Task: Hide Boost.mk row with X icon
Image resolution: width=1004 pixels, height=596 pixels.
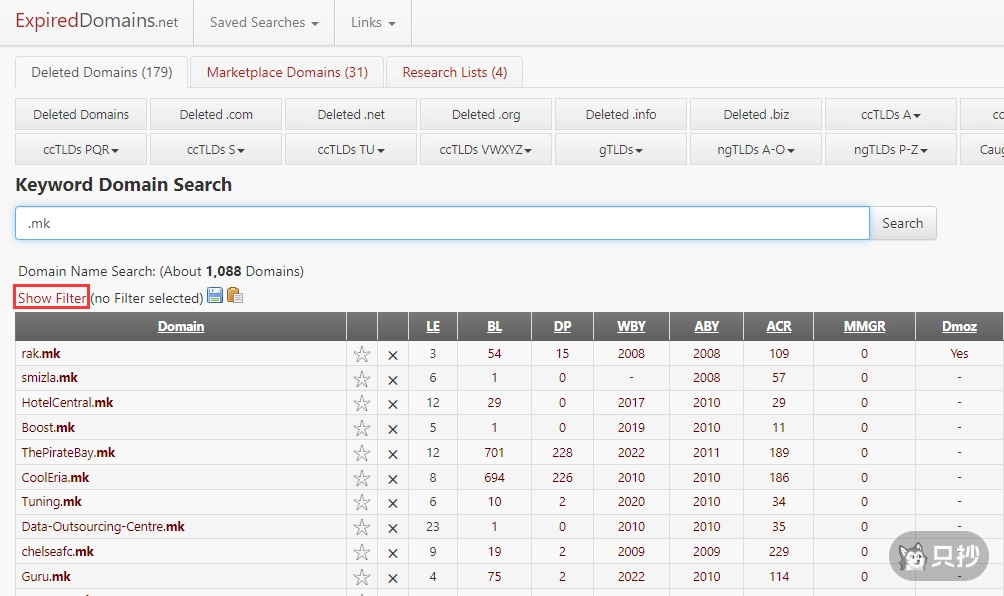Action: pyautogui.click(x=393, y=429)
